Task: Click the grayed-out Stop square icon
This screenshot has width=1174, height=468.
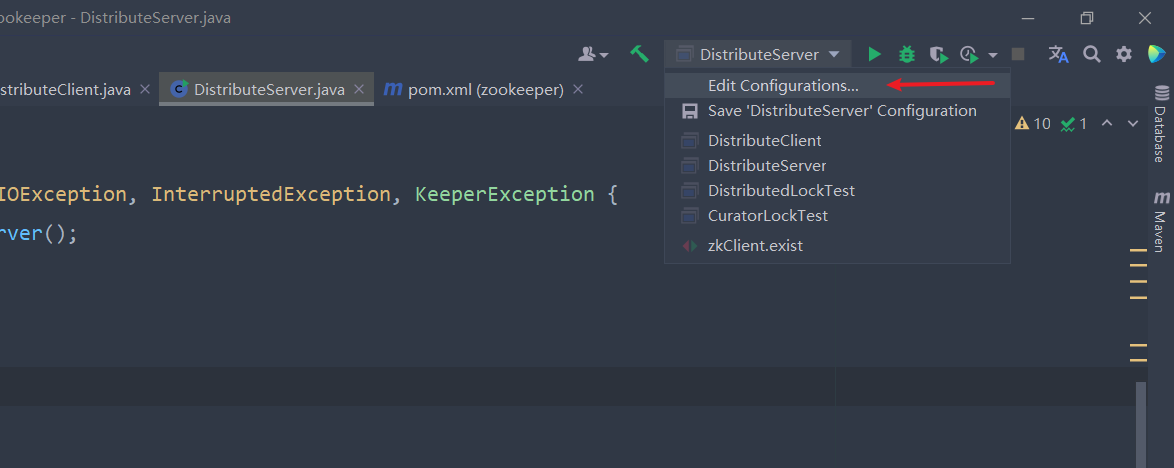Action: [1018, 55]
